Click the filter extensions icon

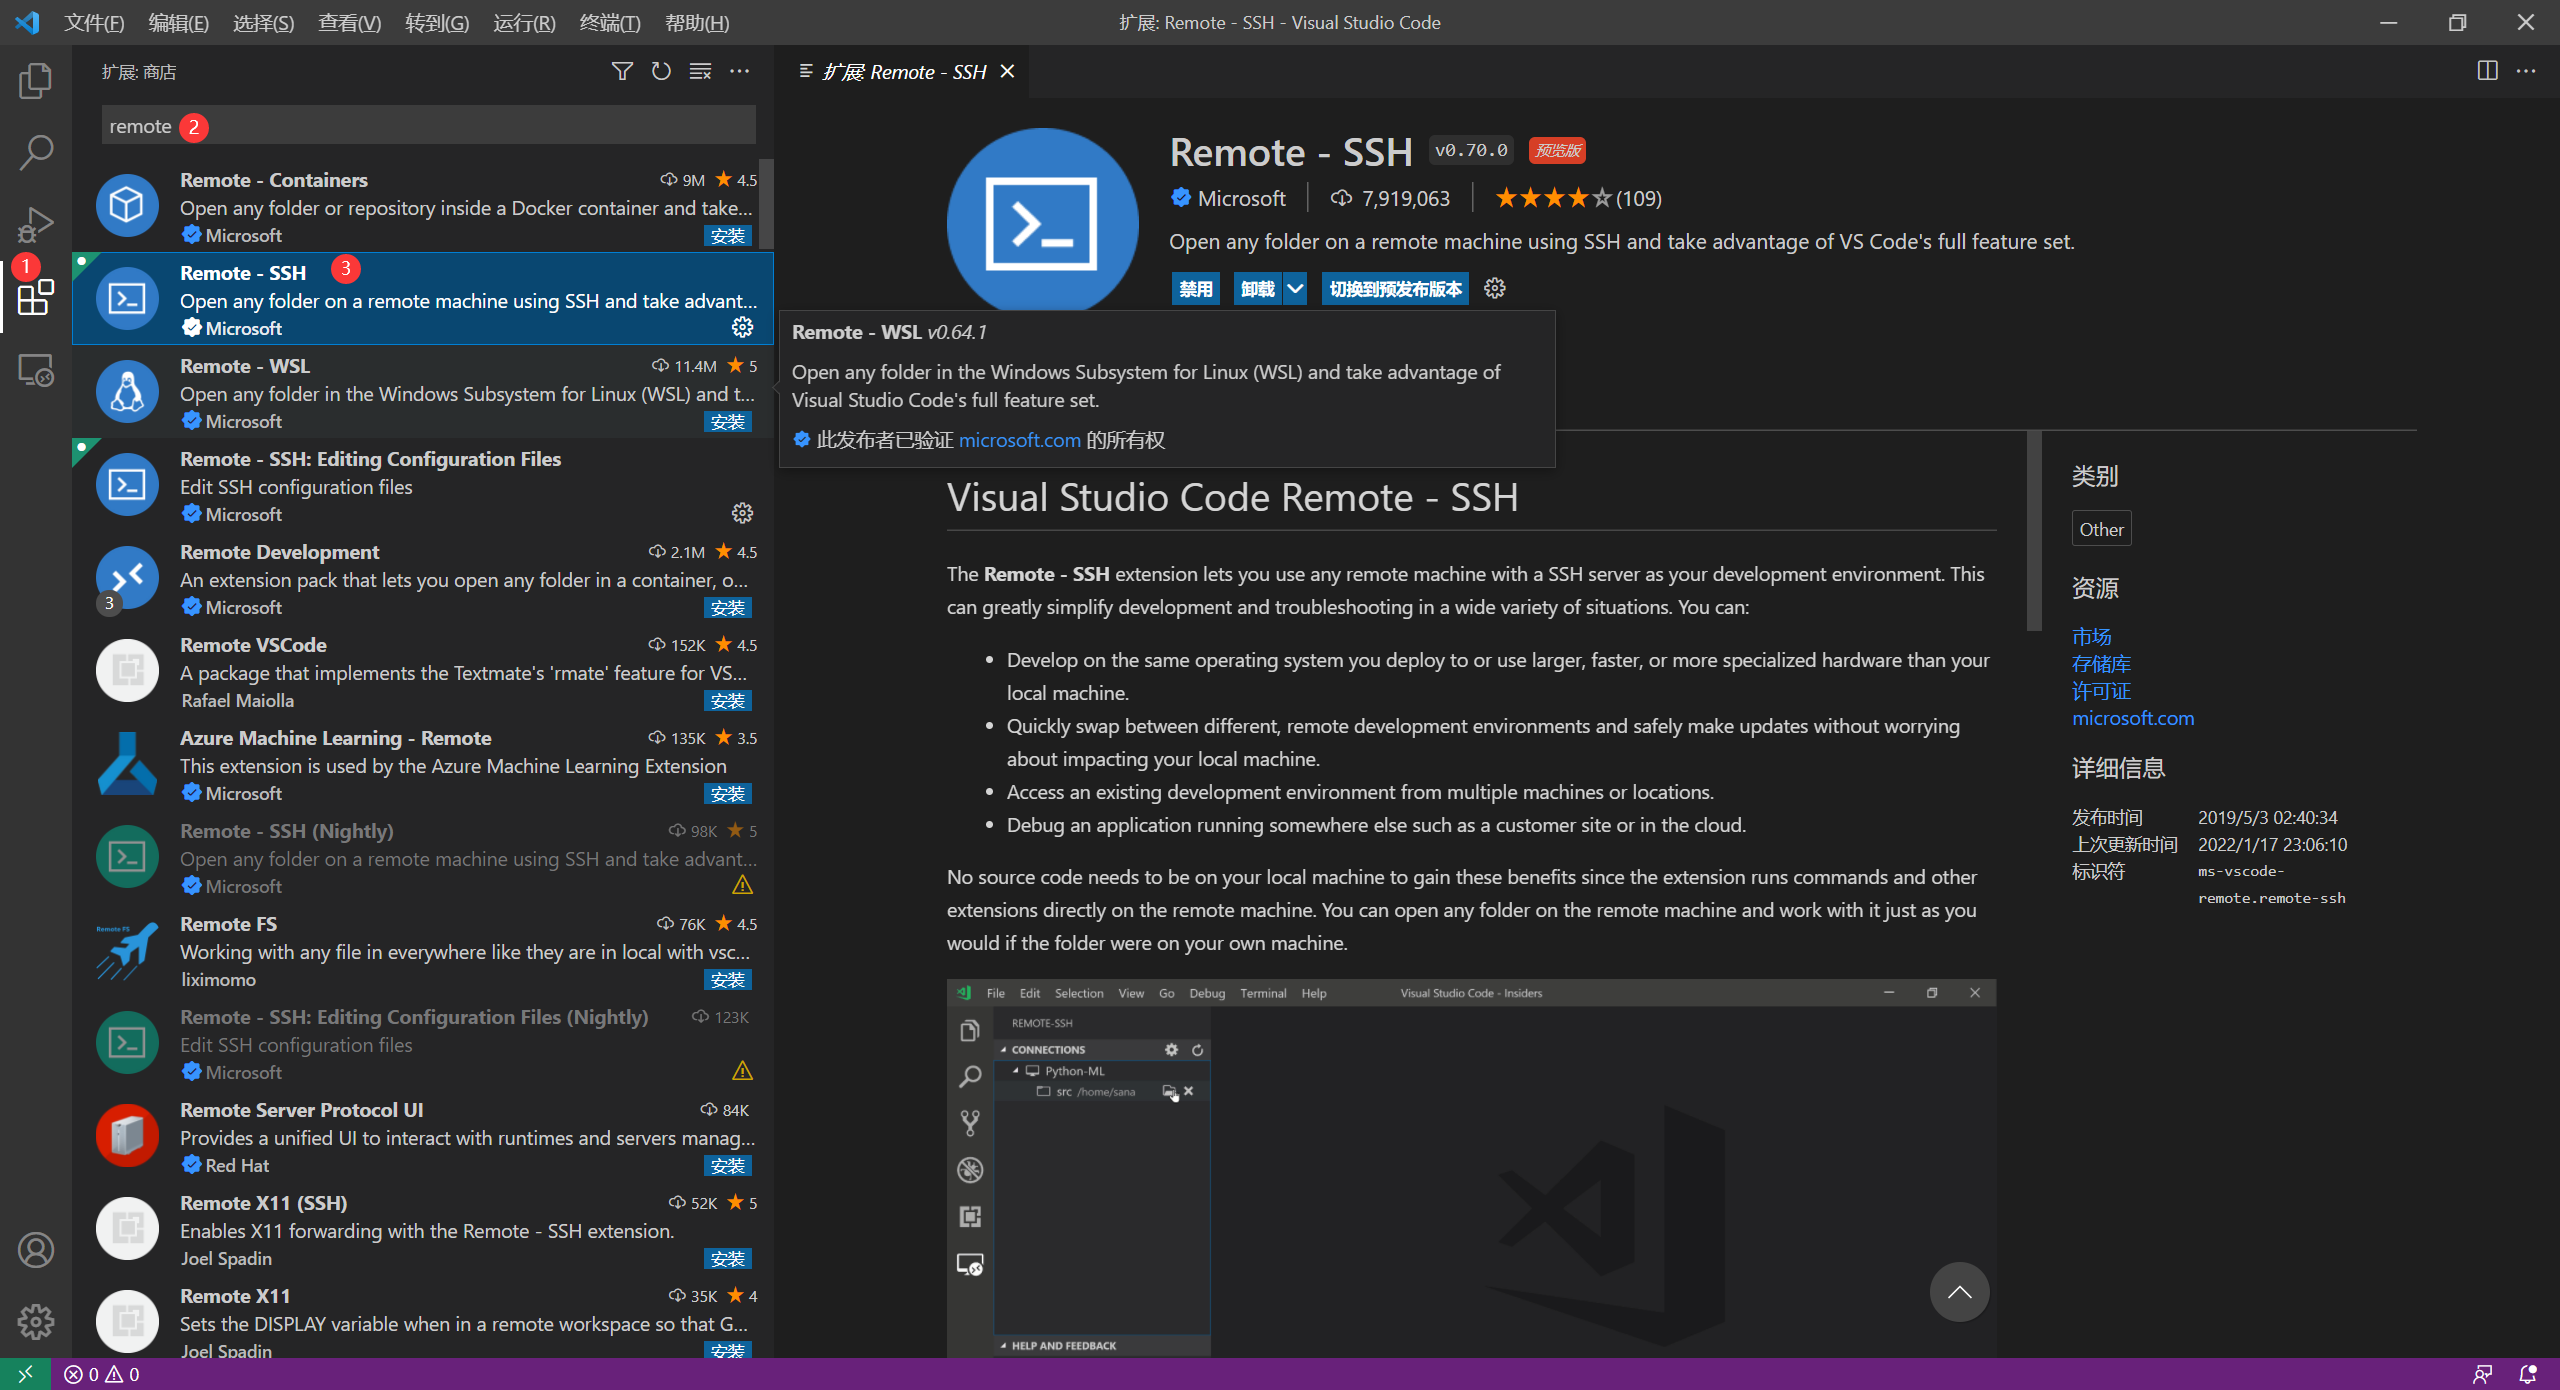tap(622, 71)
